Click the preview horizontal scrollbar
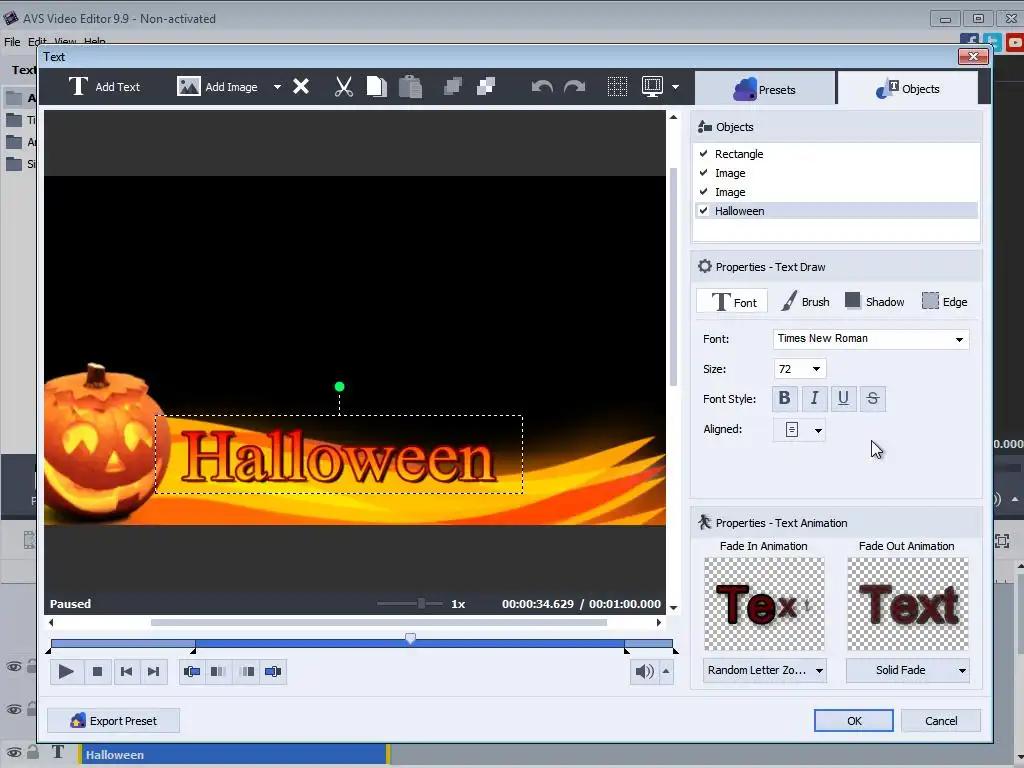This screenshot has height=768, width=1024. [x=379, y=622]
